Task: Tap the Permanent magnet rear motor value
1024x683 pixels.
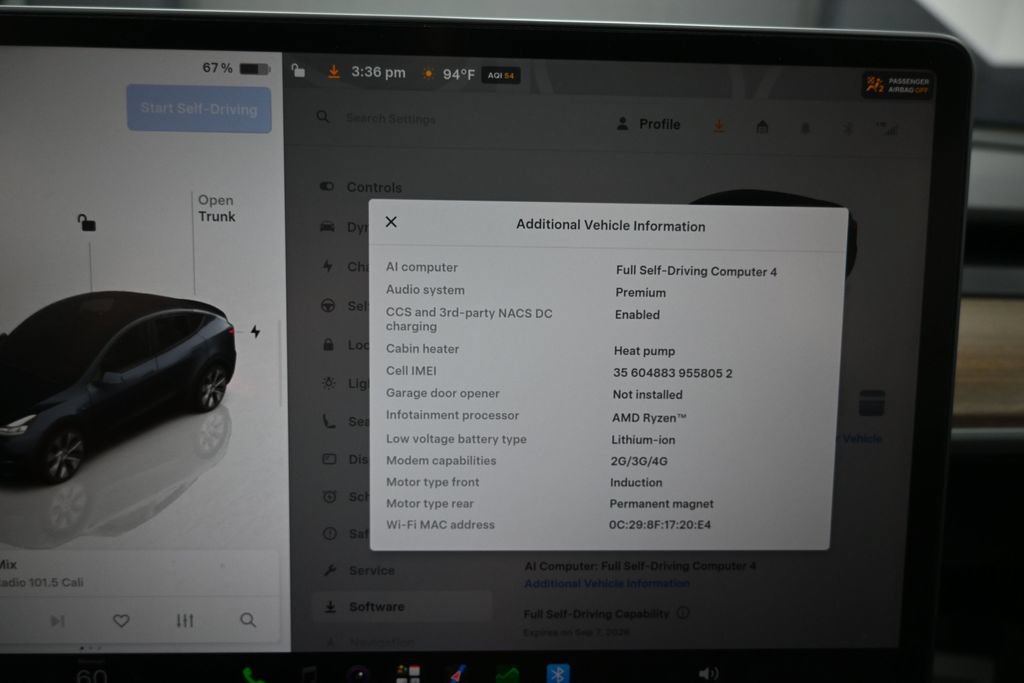Action: point(662,503)
